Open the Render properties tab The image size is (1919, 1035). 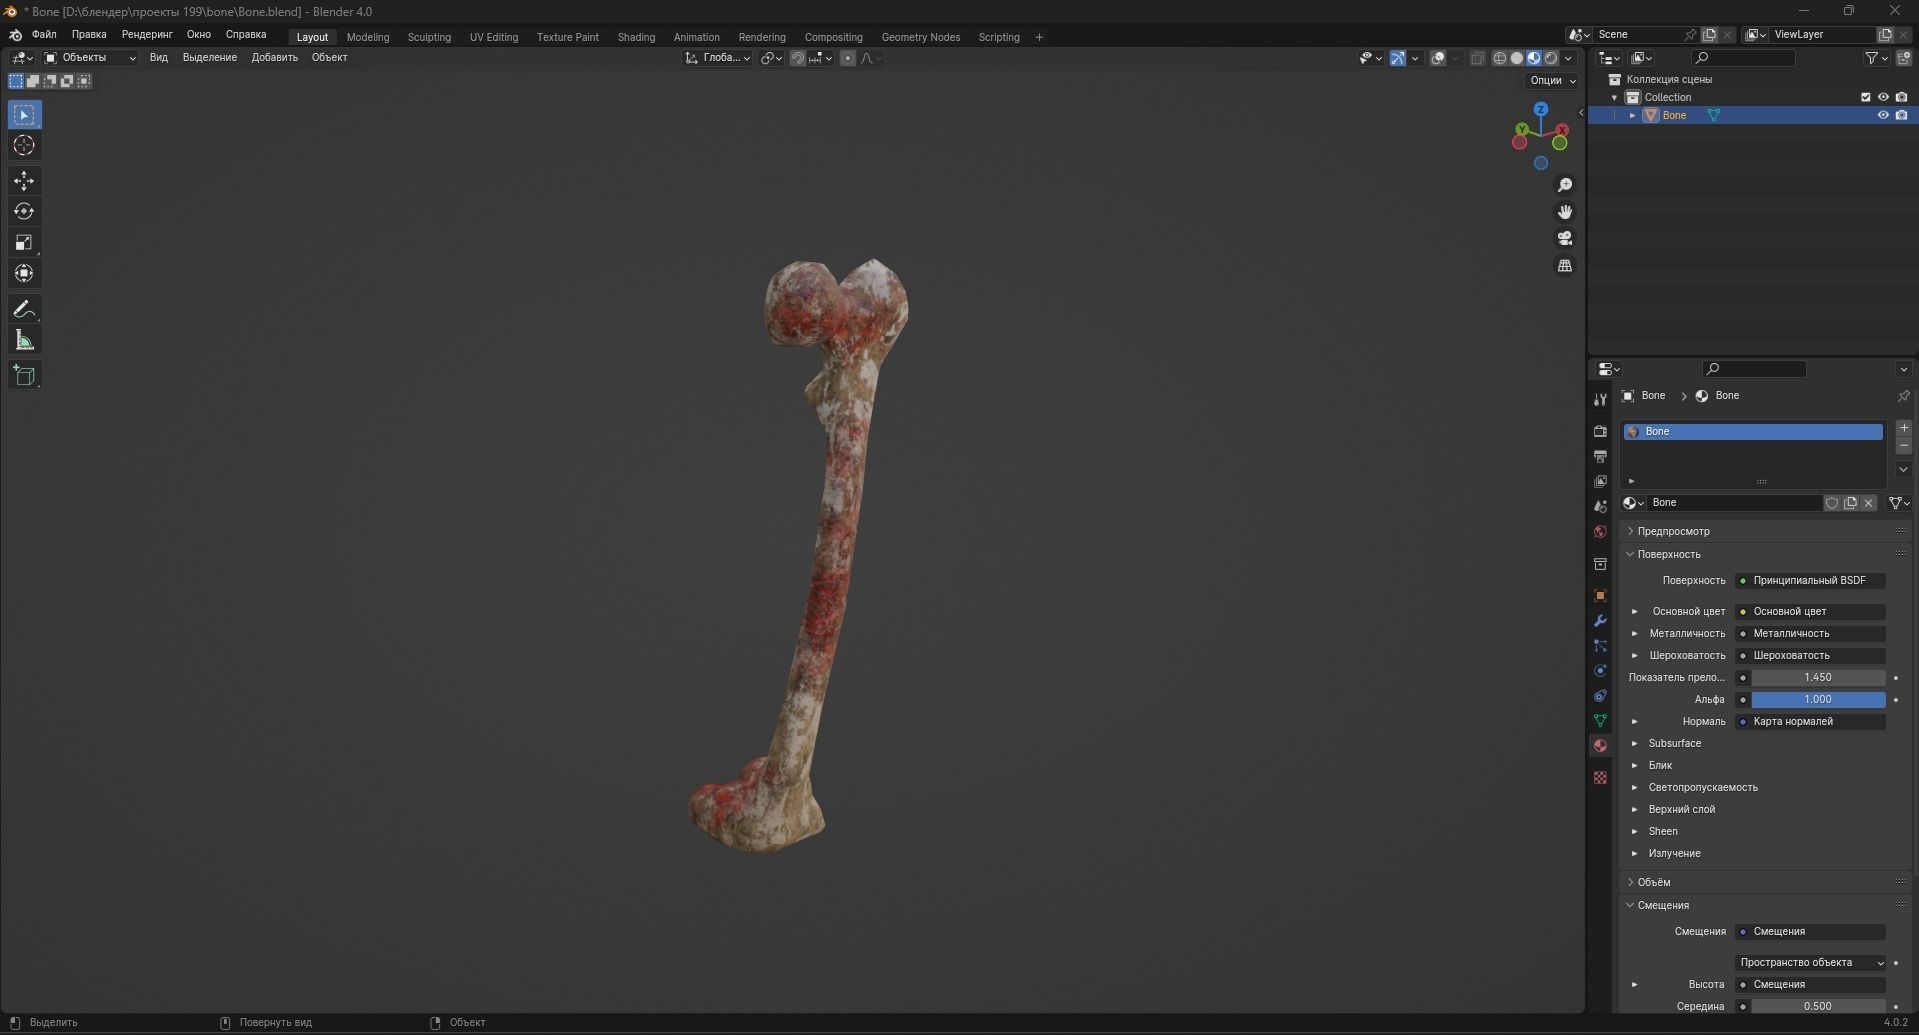click(x=1600, y=431)
